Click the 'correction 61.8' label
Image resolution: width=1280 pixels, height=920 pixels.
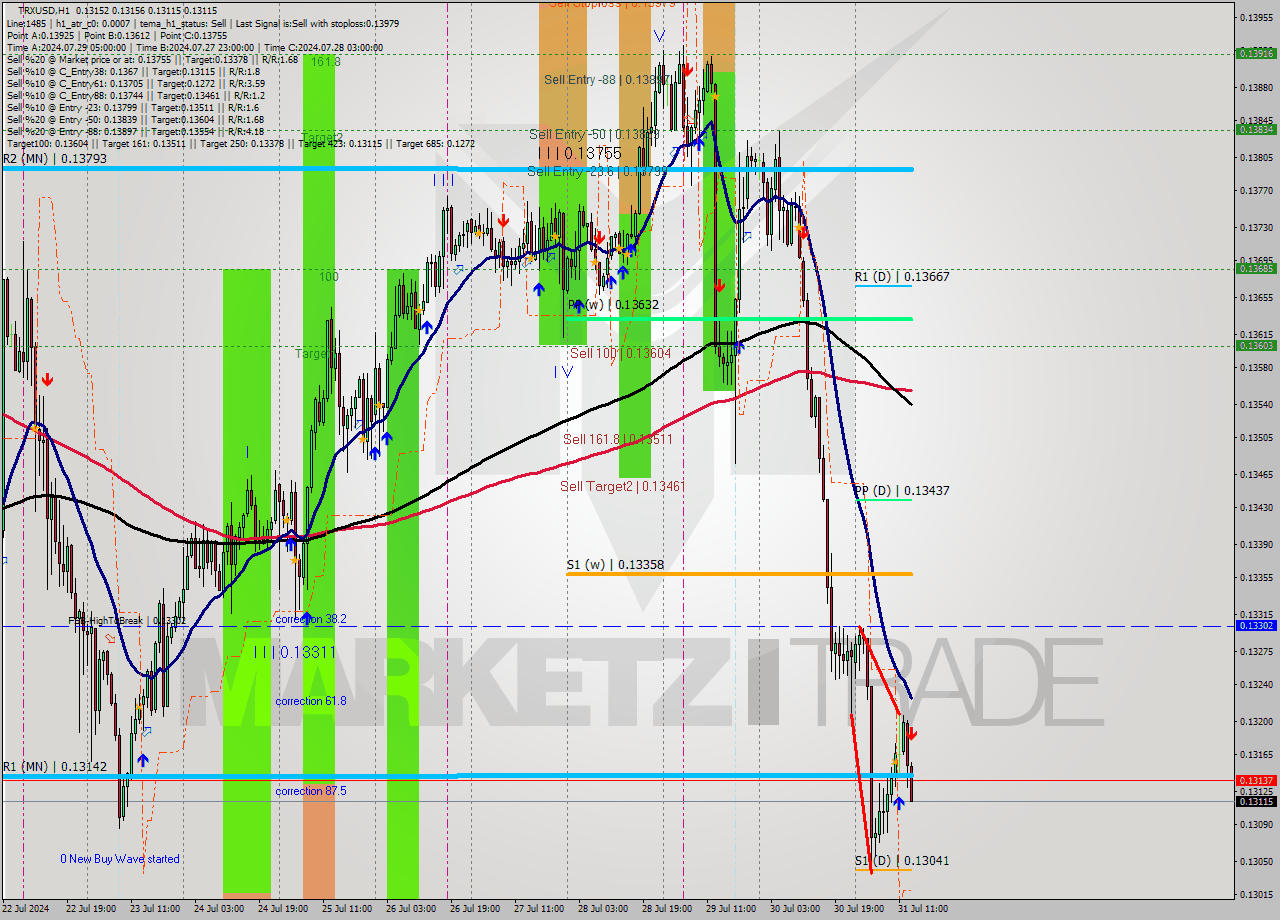coord(311,701)
